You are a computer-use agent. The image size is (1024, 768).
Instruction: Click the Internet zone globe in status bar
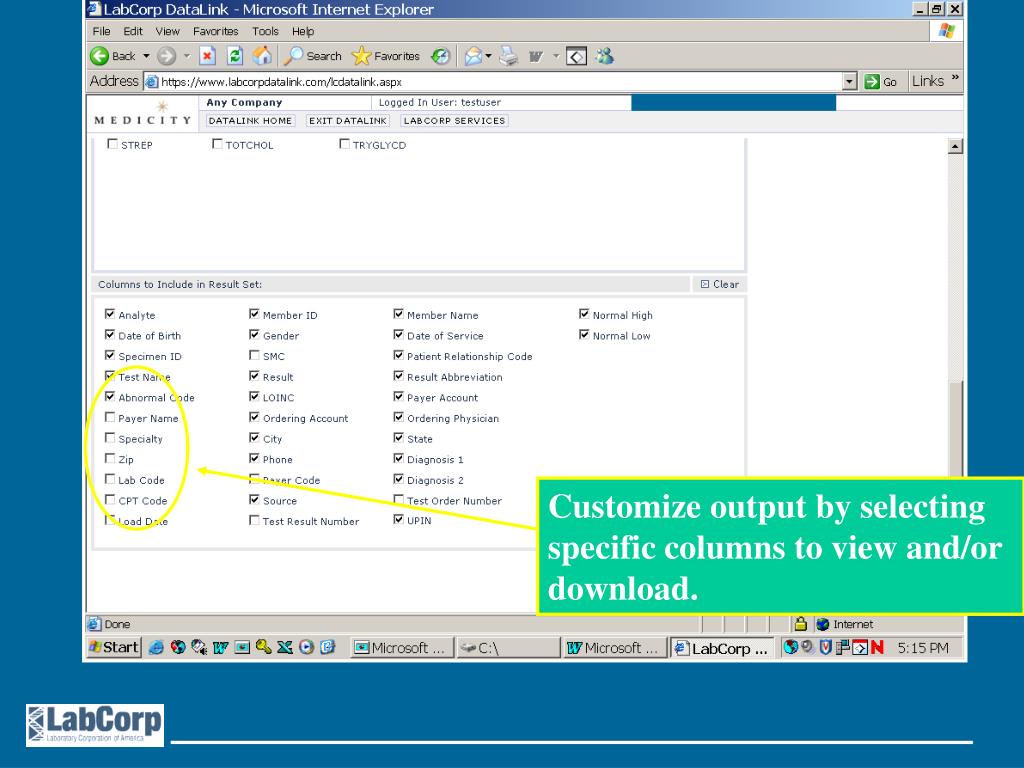(x=823, y=624)
